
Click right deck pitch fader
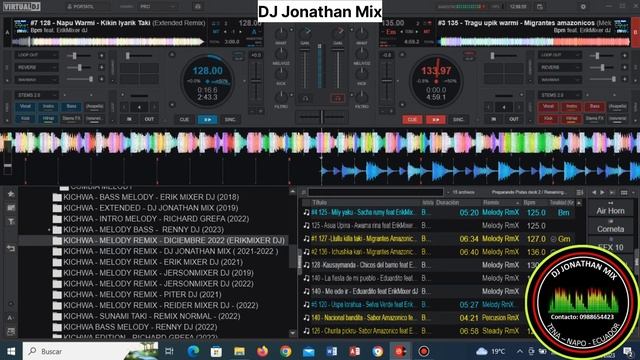(x=387, y=82)
